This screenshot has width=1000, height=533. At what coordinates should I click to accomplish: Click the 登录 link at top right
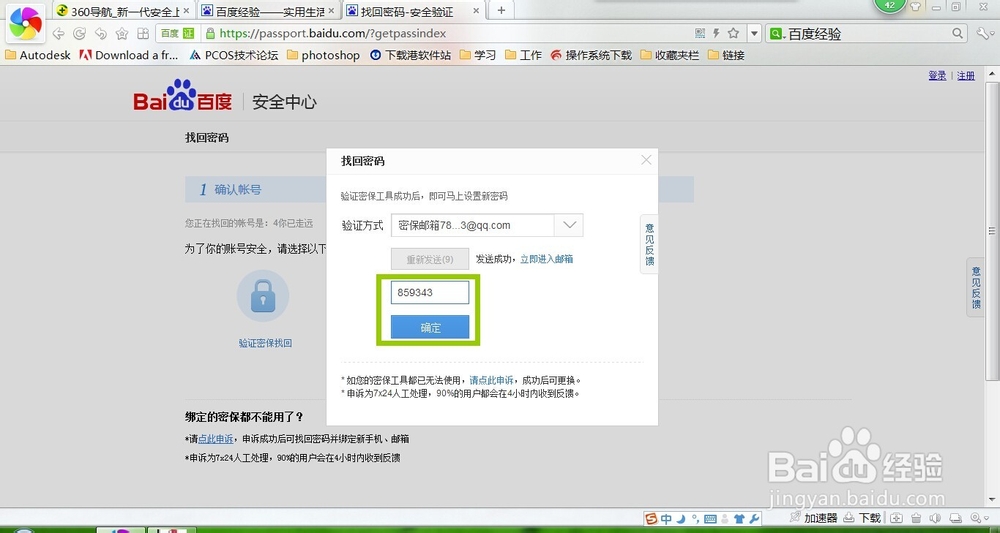(x=937, y=76)
